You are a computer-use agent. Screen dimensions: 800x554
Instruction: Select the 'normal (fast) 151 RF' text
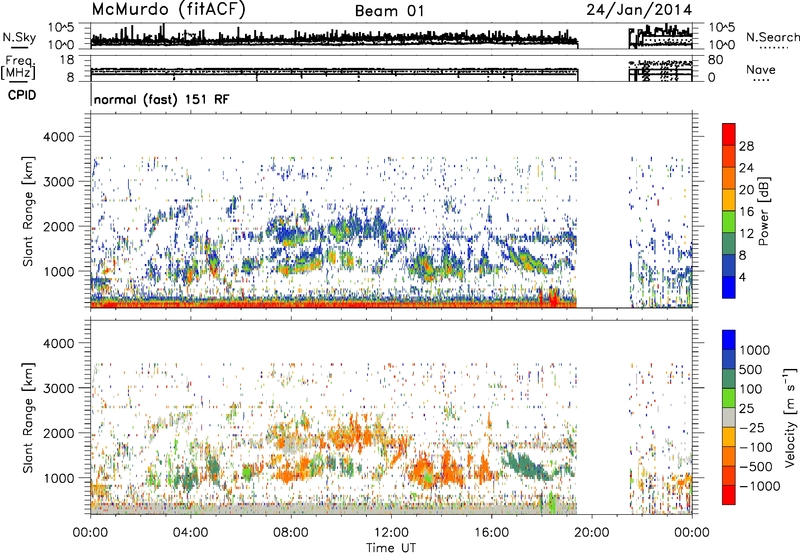coord(162,99)
